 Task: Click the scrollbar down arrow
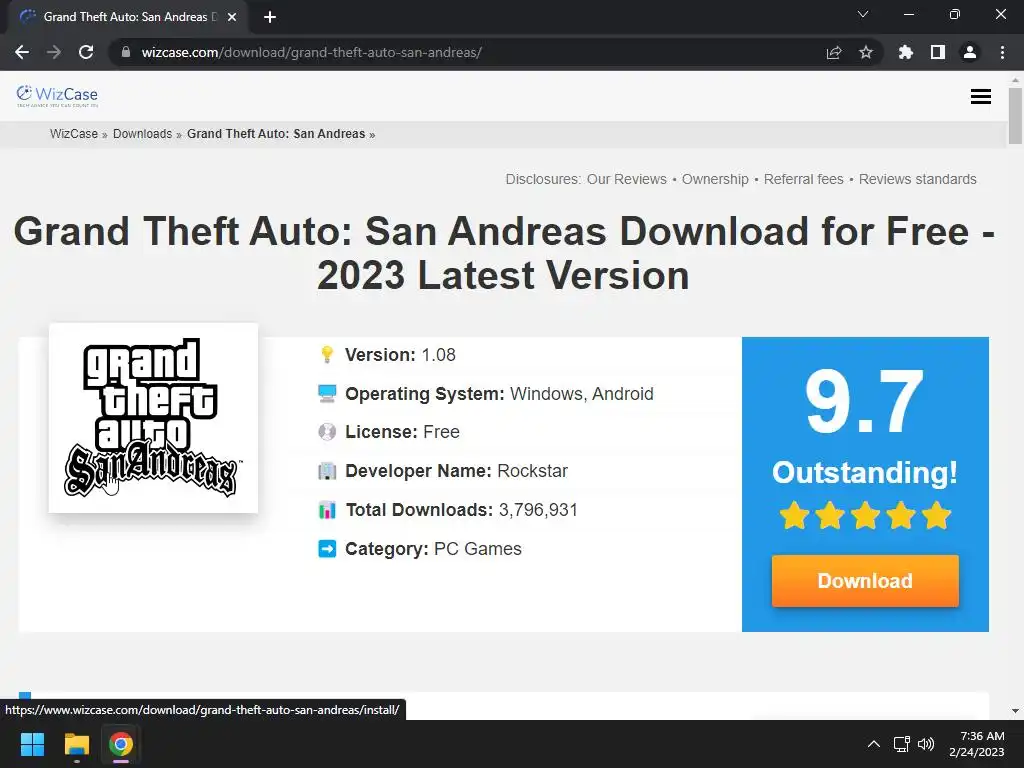point(1015,711)
